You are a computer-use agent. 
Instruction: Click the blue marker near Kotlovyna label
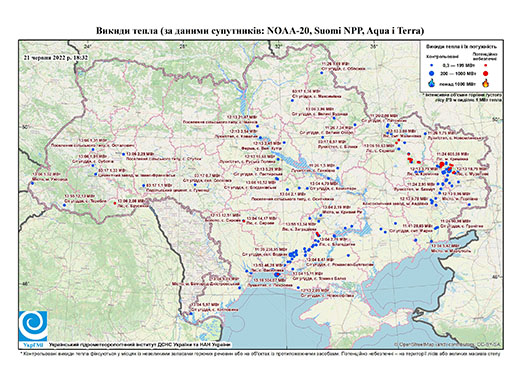[x=191, y=313]
